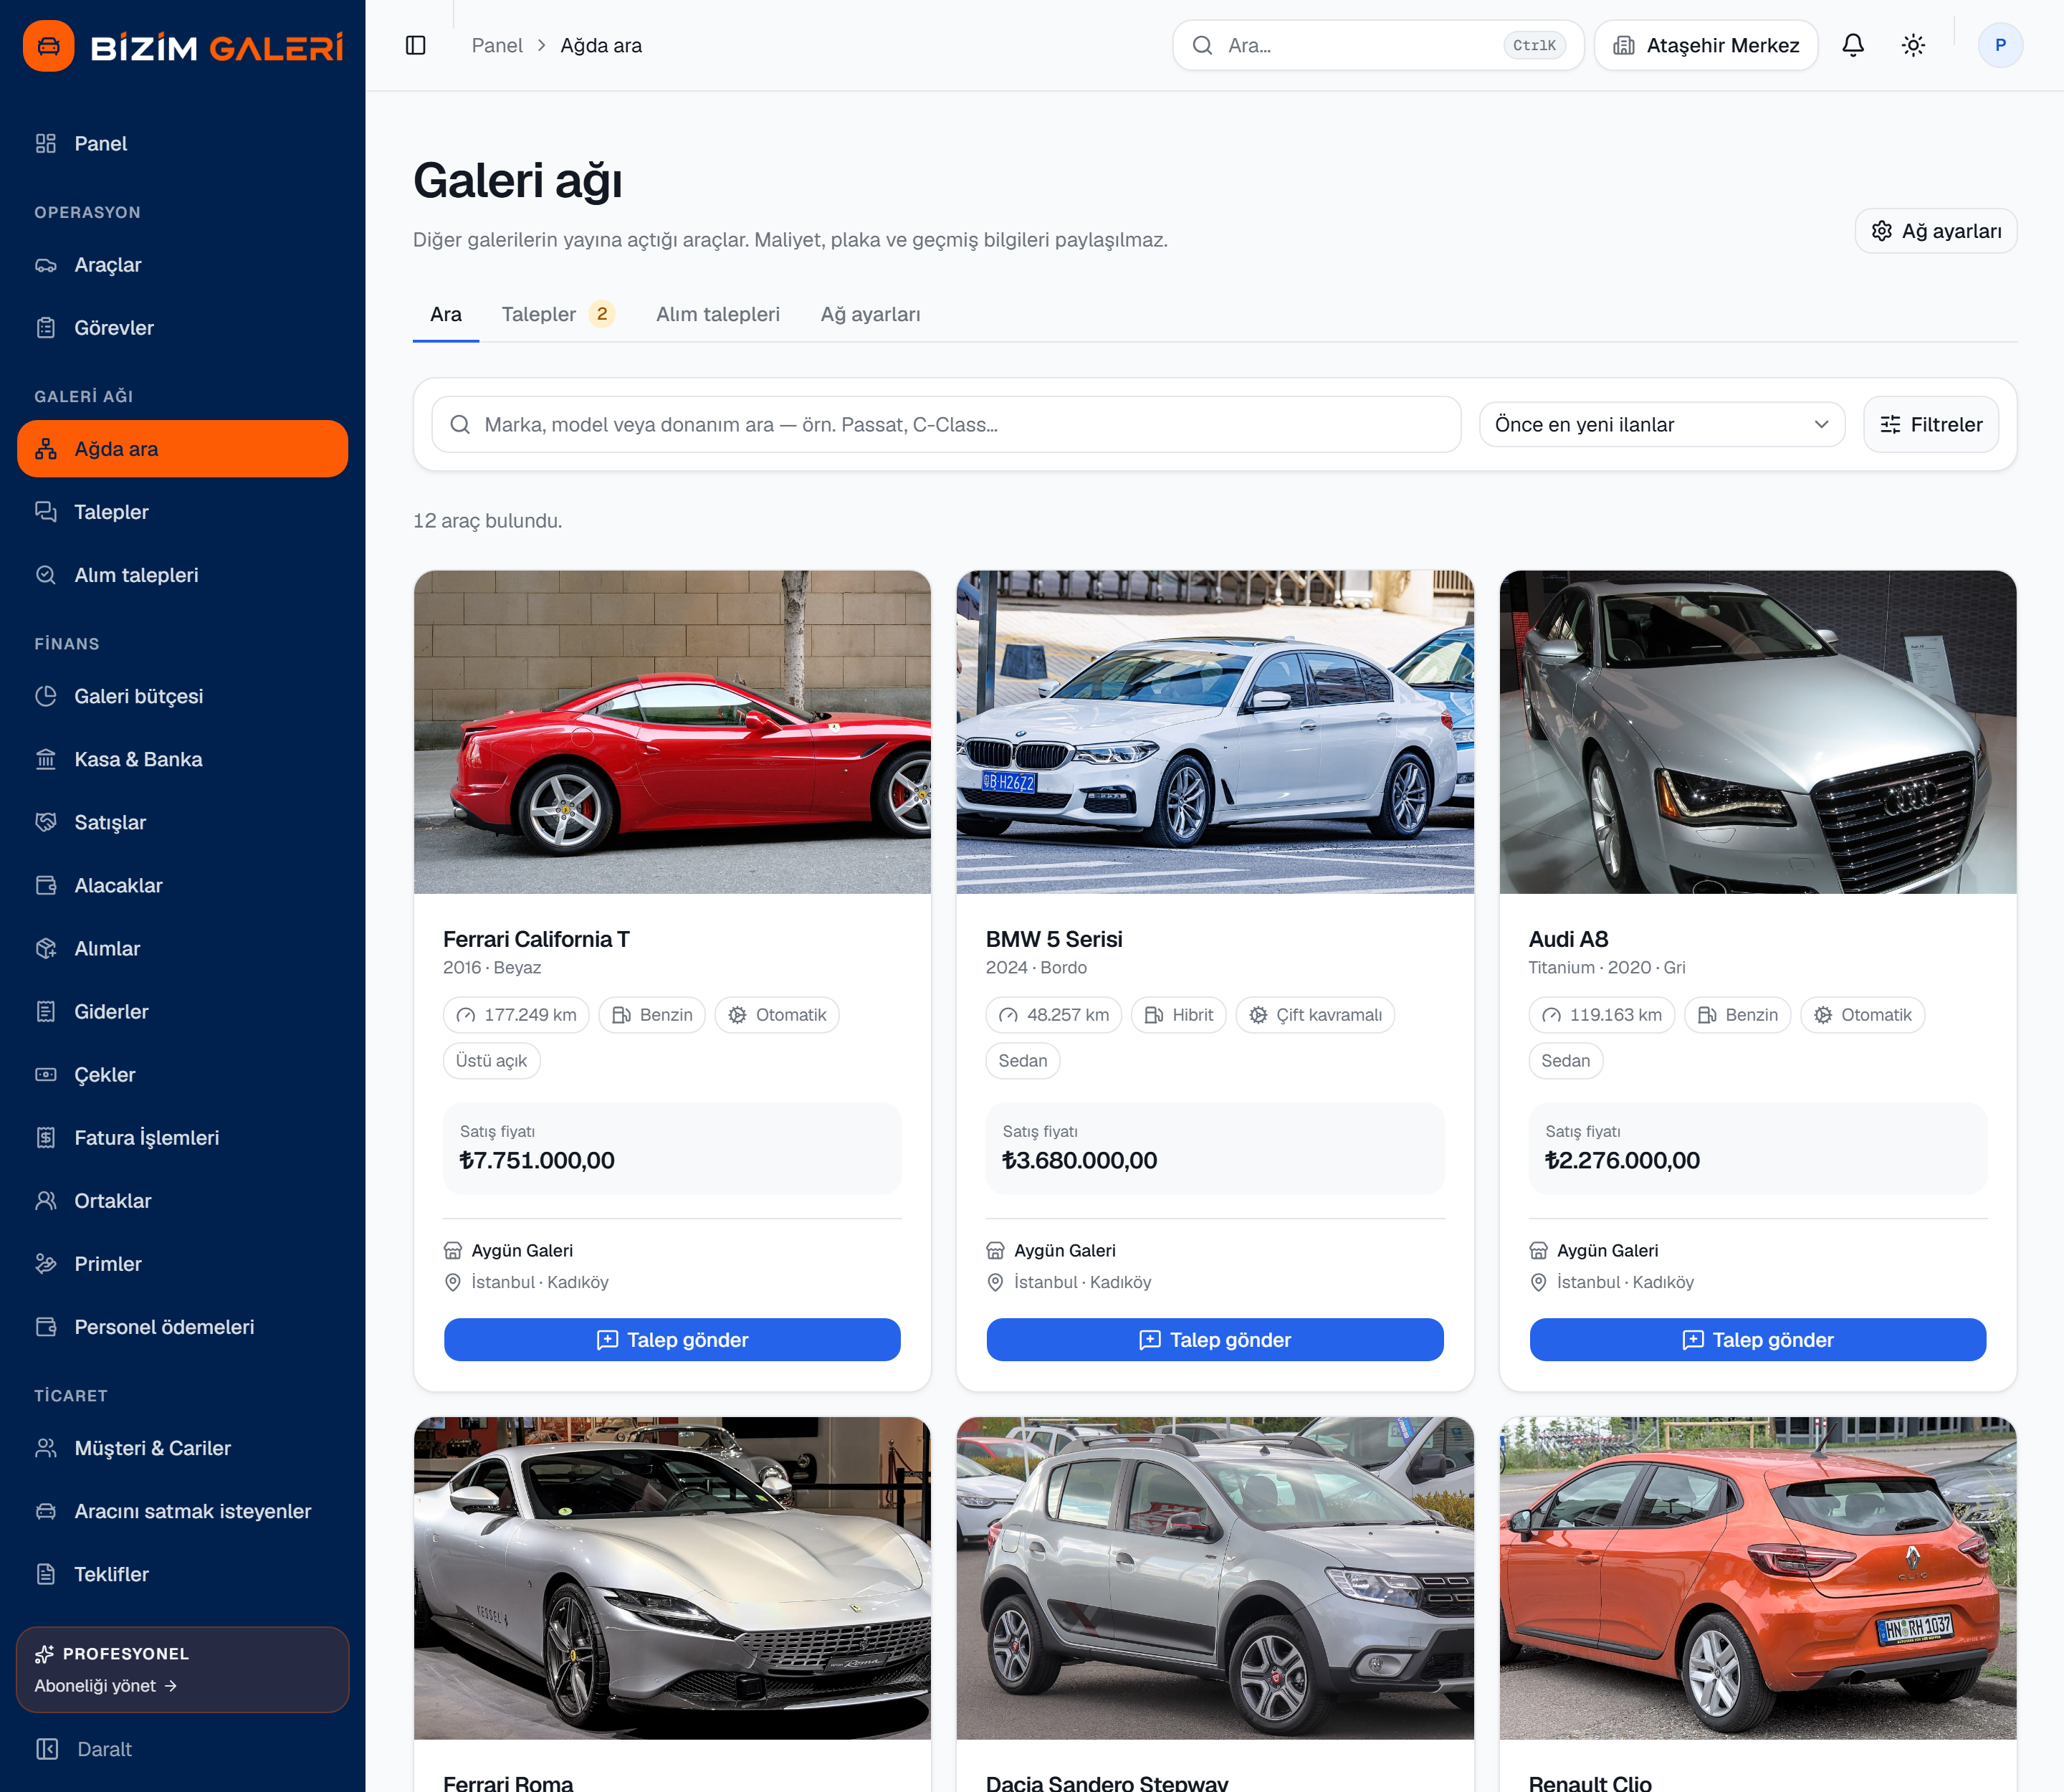
Task: Go to Araçlar in the sidebar
Action: pyautogui.click(x=182, y=265)
